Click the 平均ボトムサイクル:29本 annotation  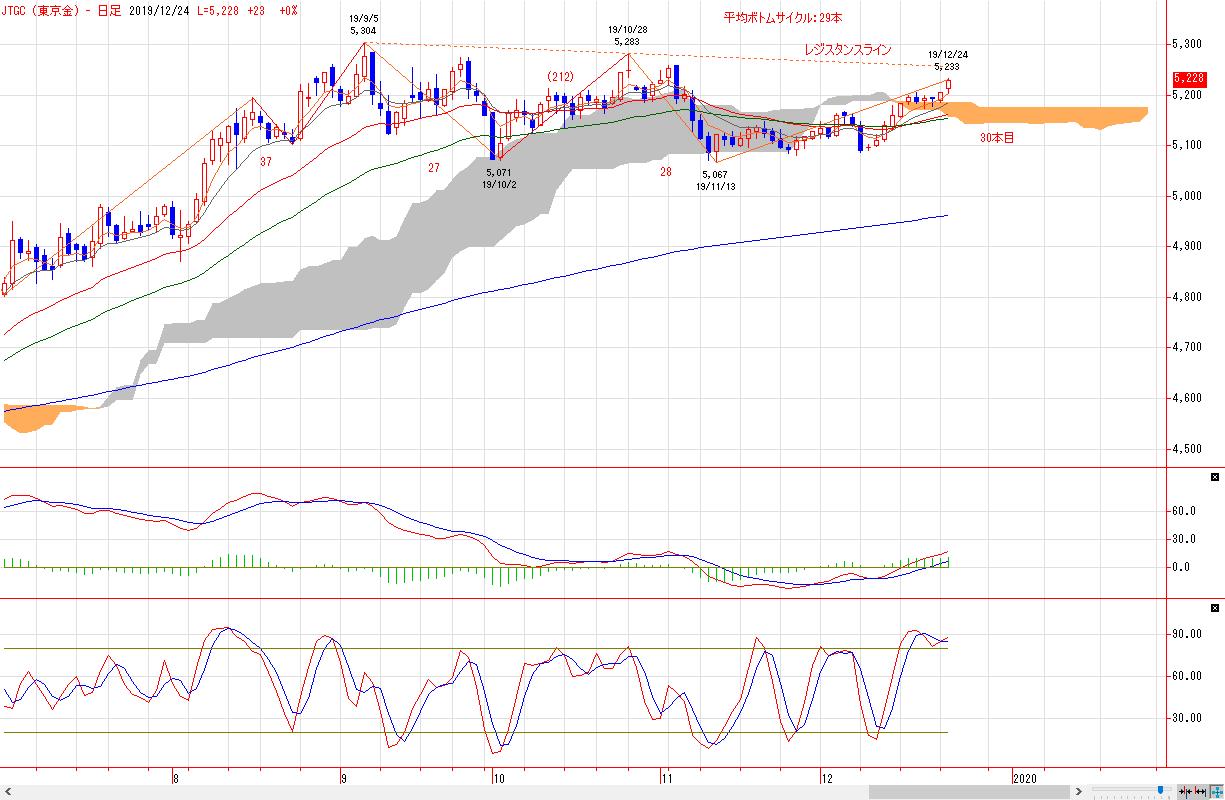(783, 18)
